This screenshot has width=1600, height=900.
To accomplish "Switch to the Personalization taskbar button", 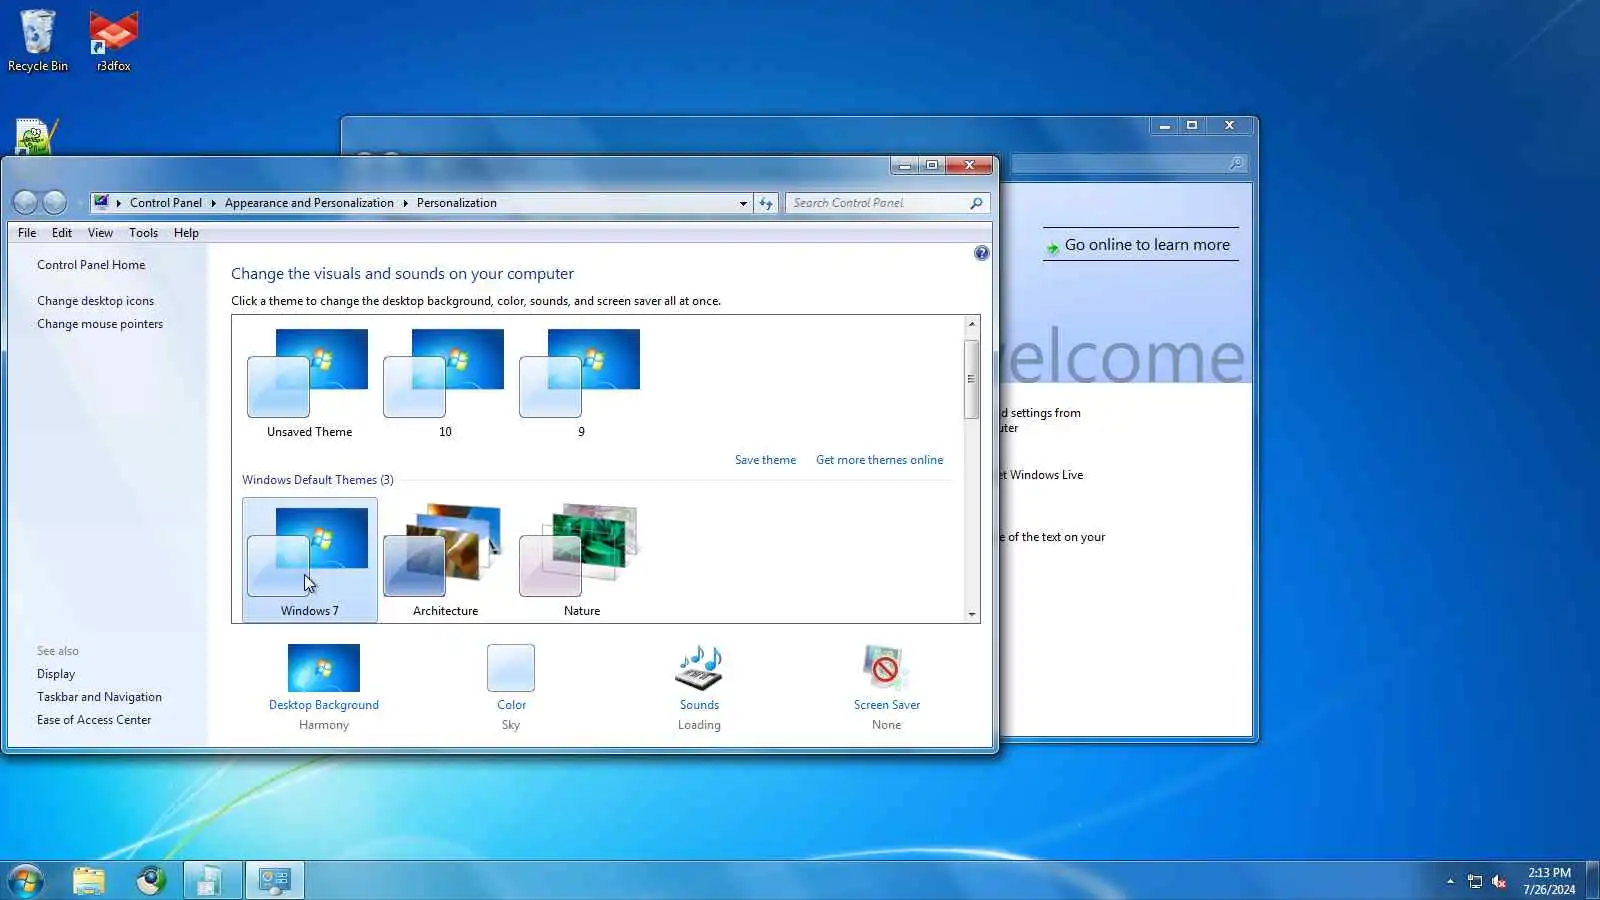I will tap(274, 880).
